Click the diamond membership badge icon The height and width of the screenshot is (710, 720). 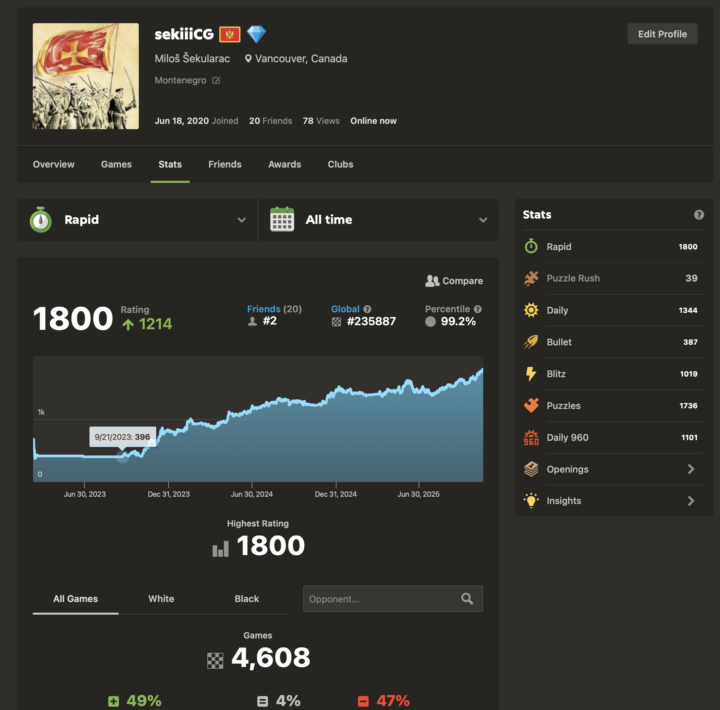coord(256,34)
